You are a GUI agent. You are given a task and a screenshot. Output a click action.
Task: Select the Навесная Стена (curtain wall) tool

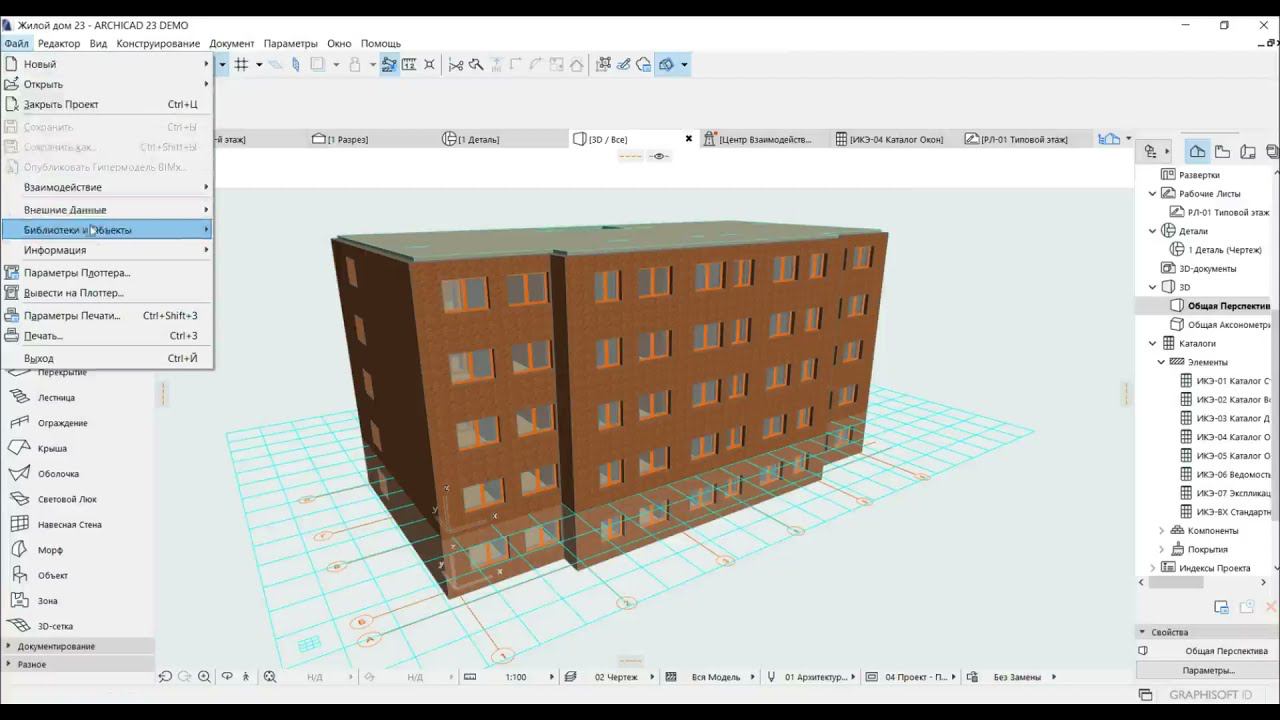[68, 524]
